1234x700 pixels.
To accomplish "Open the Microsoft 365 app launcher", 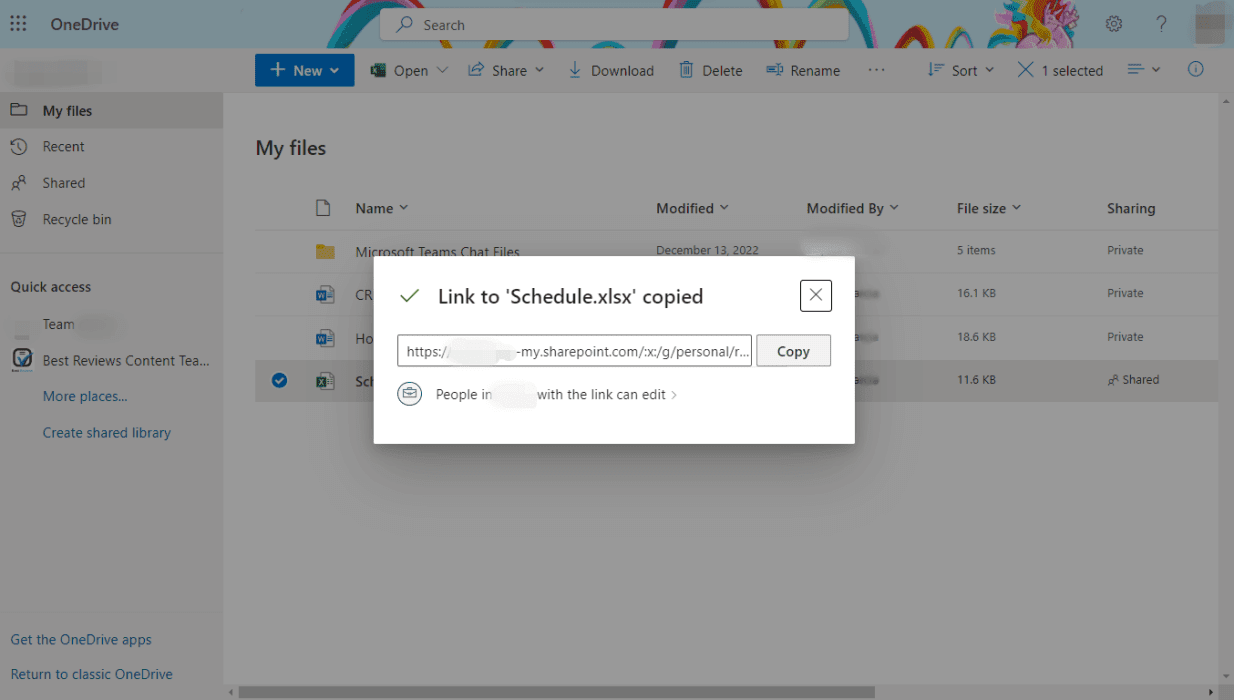I will click(x=18, y=23).
